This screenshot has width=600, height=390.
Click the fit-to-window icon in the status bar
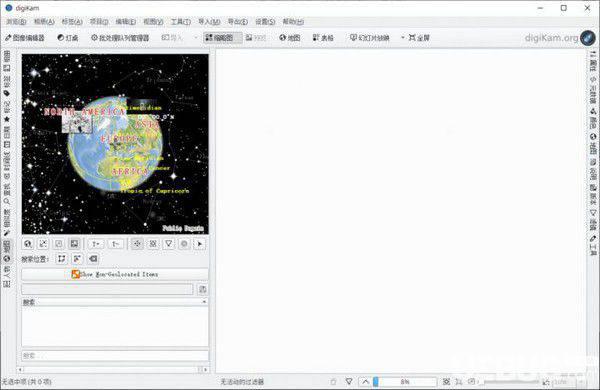(446, 382)
